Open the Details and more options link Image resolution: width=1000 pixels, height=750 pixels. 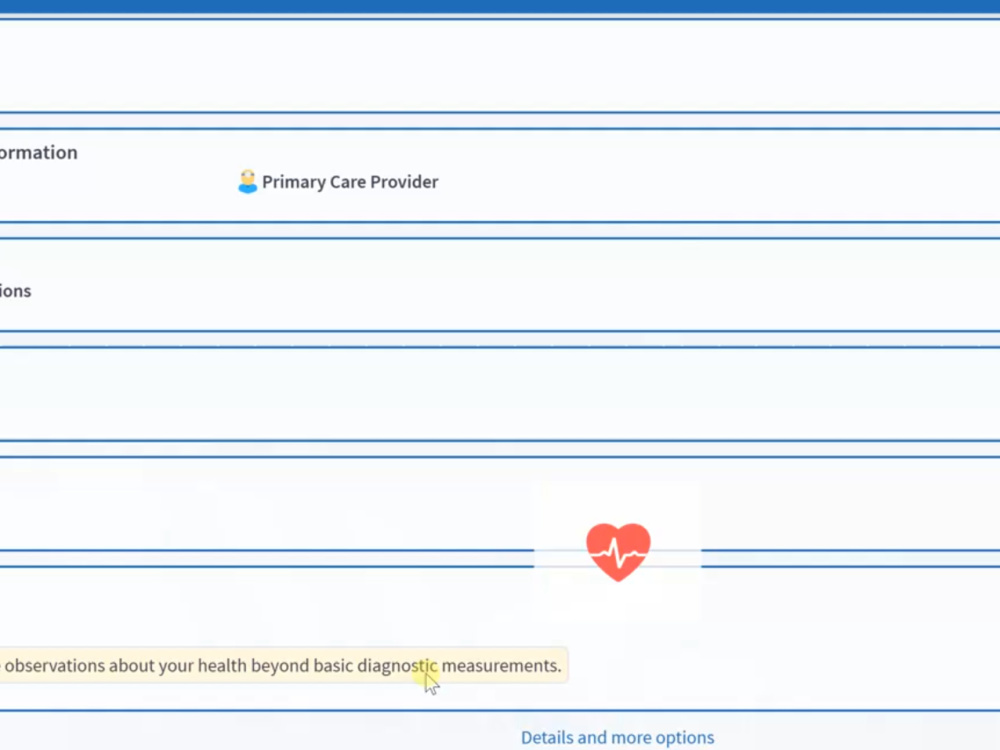pos(617,737)
